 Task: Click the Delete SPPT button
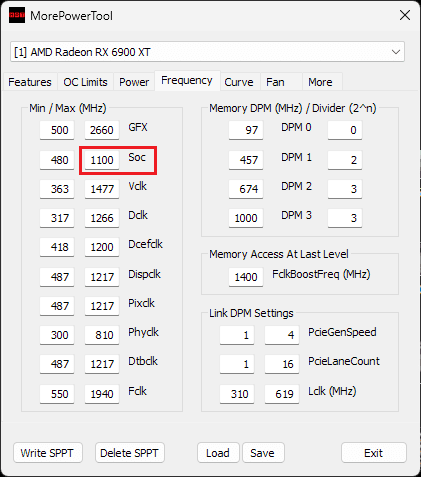click(x=130, y=453)
